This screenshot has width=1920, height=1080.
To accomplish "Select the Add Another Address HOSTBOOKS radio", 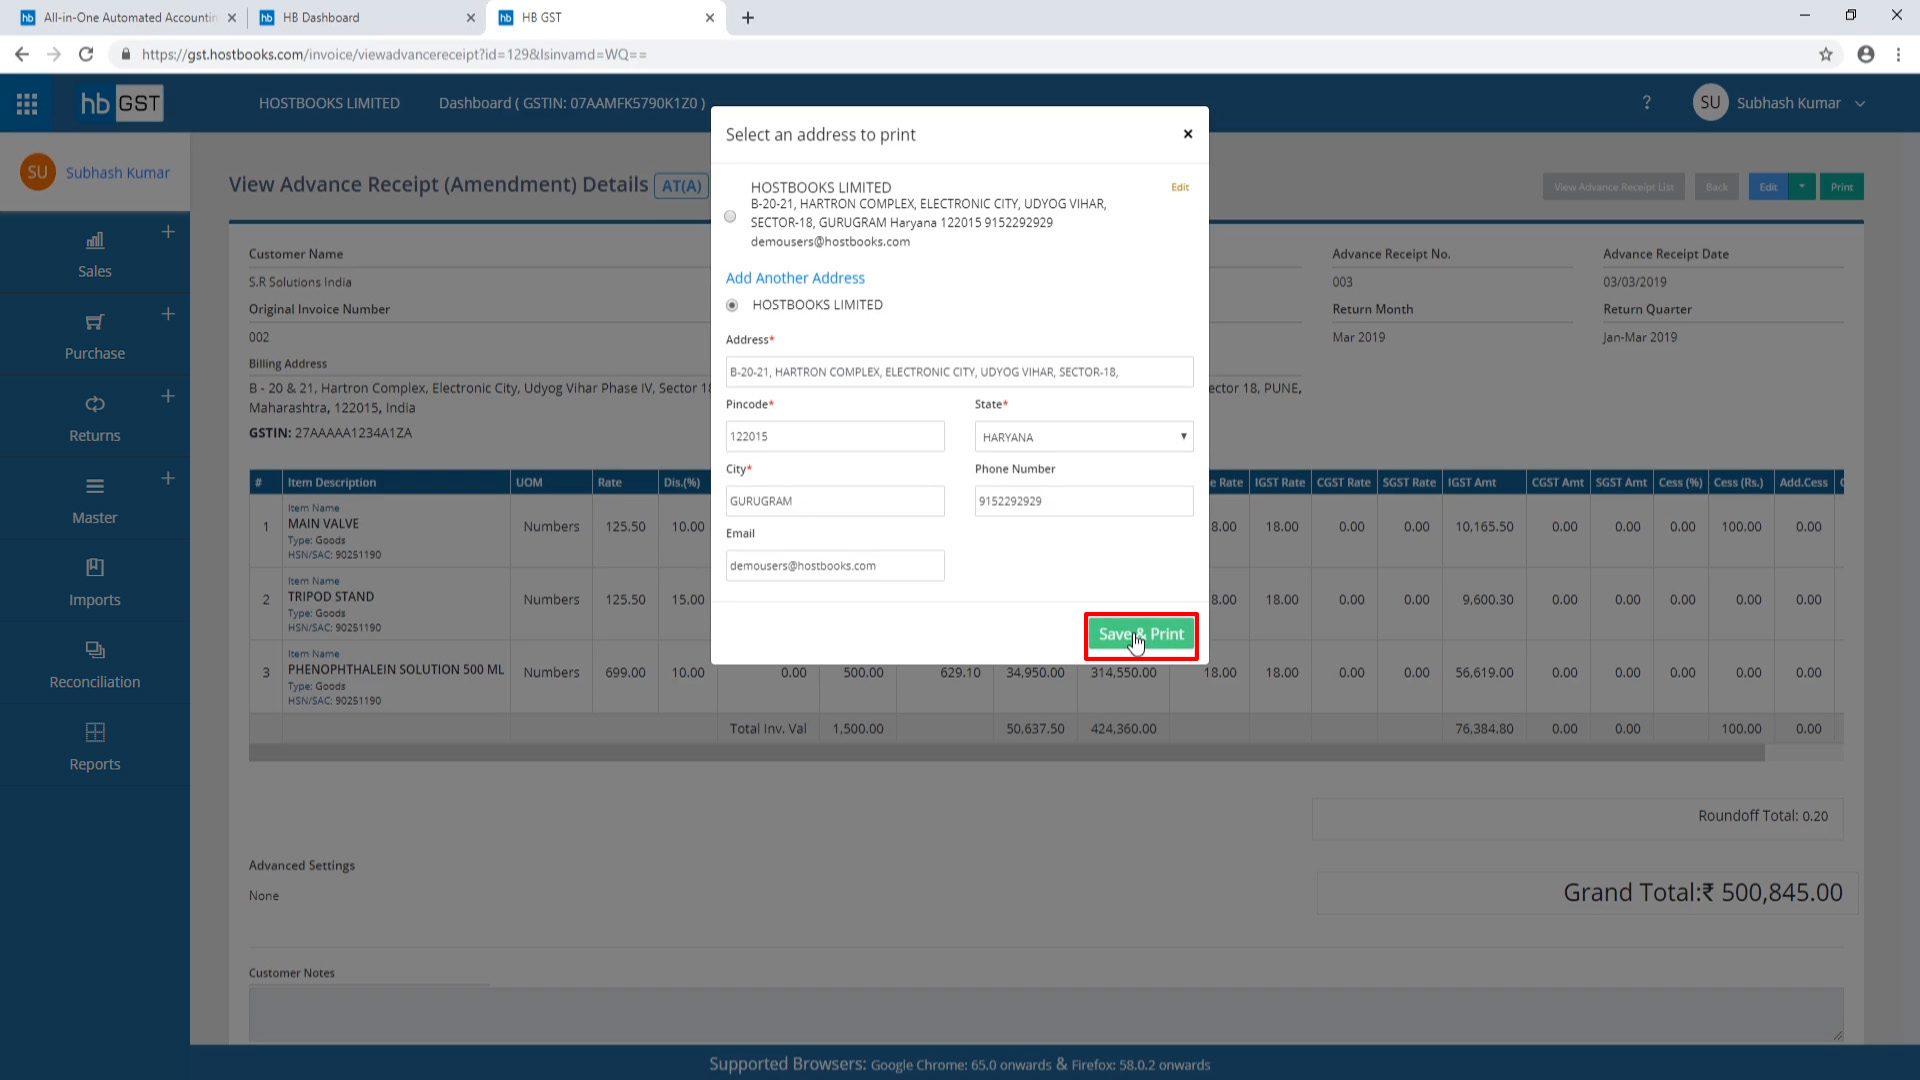I will coord(732,305).
